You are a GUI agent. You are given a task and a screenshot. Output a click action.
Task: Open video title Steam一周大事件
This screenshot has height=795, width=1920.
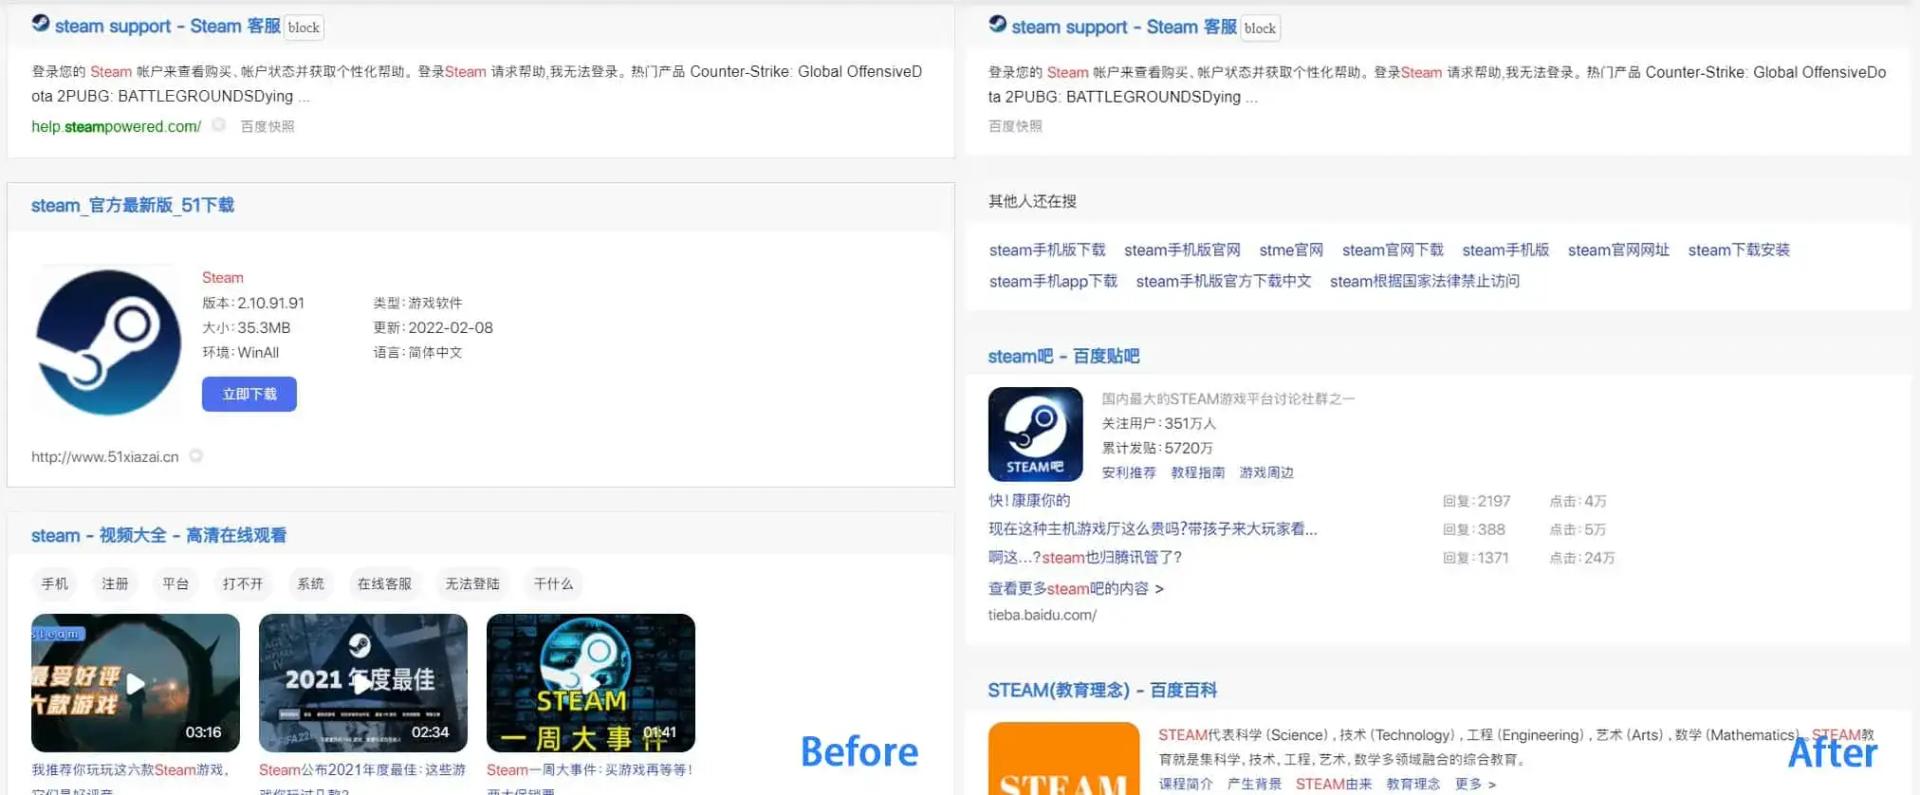589,770
